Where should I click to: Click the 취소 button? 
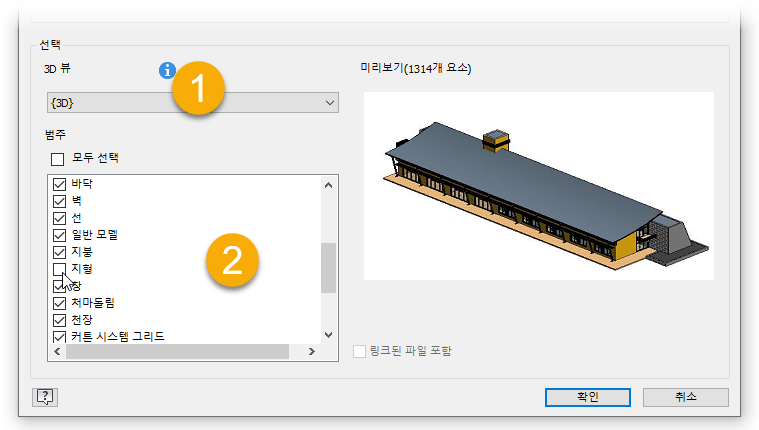(x=685, y=397)
